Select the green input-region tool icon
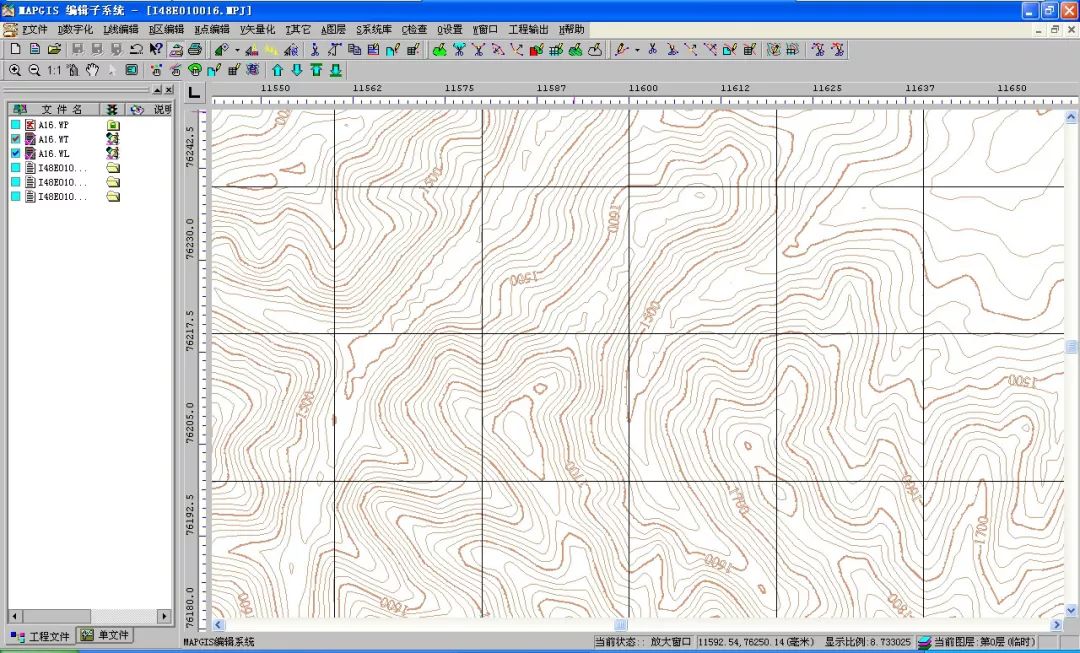The image size is (1080, 653). tap(439, 50)
